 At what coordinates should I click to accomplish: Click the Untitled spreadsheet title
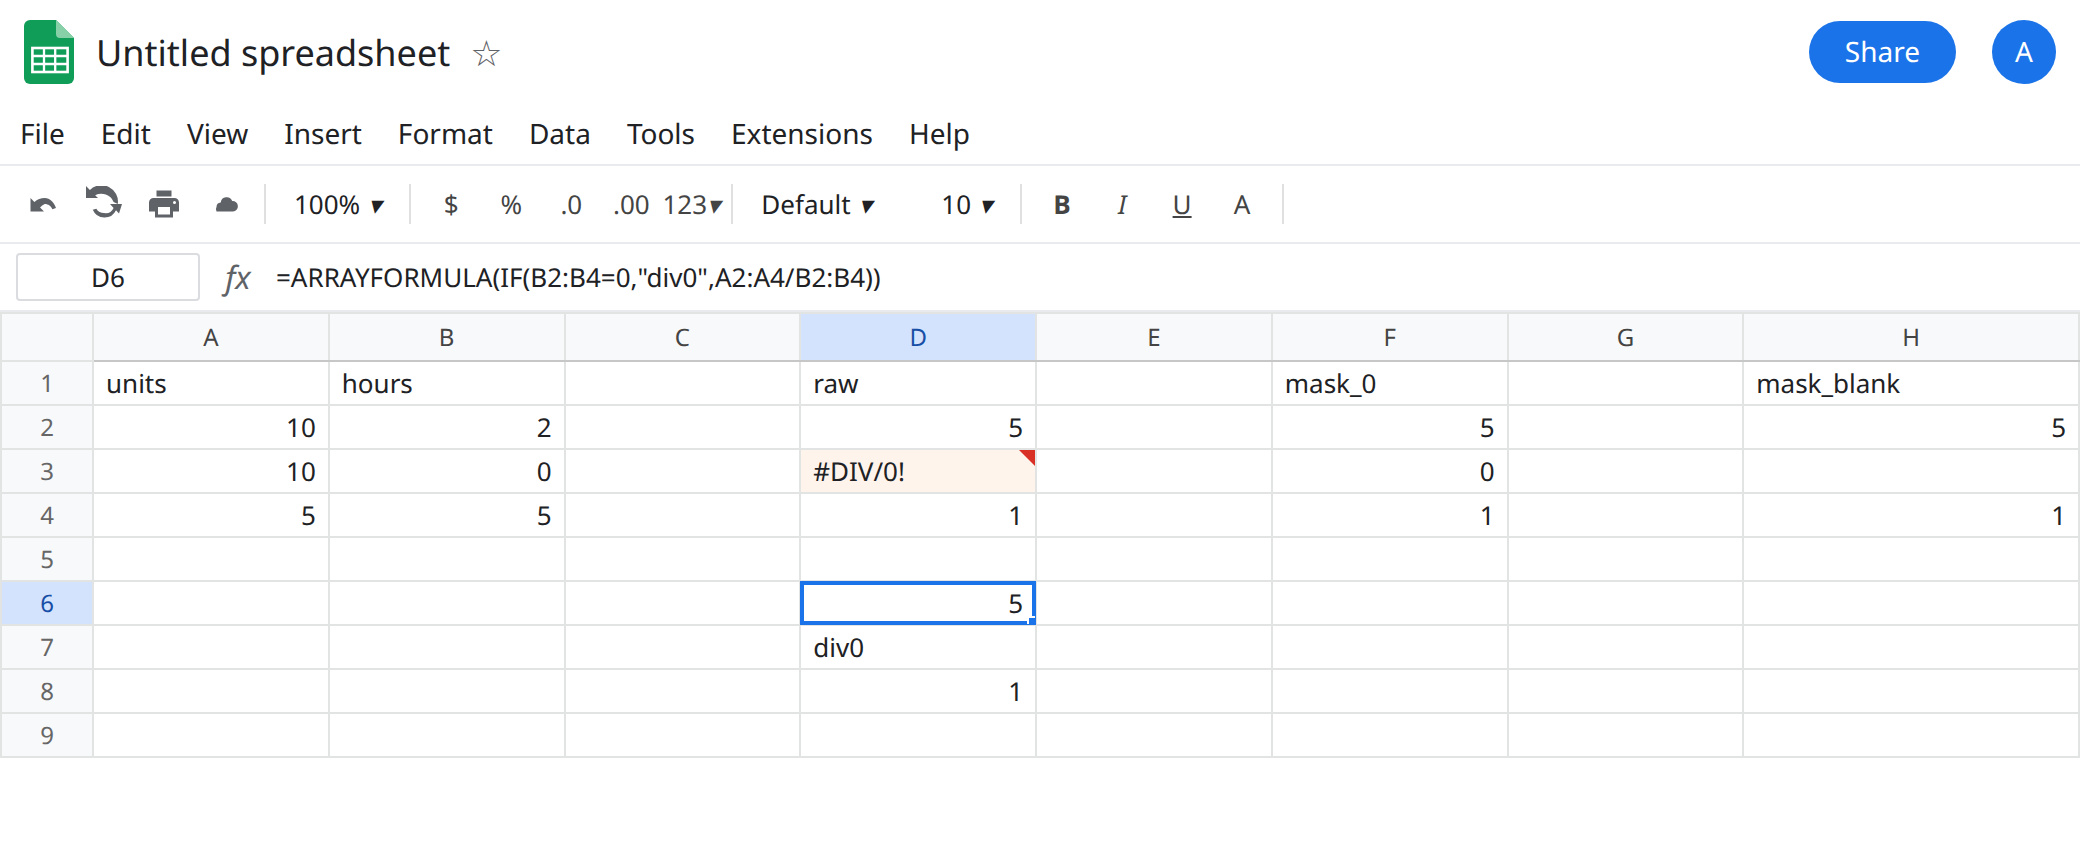point(273,53)
